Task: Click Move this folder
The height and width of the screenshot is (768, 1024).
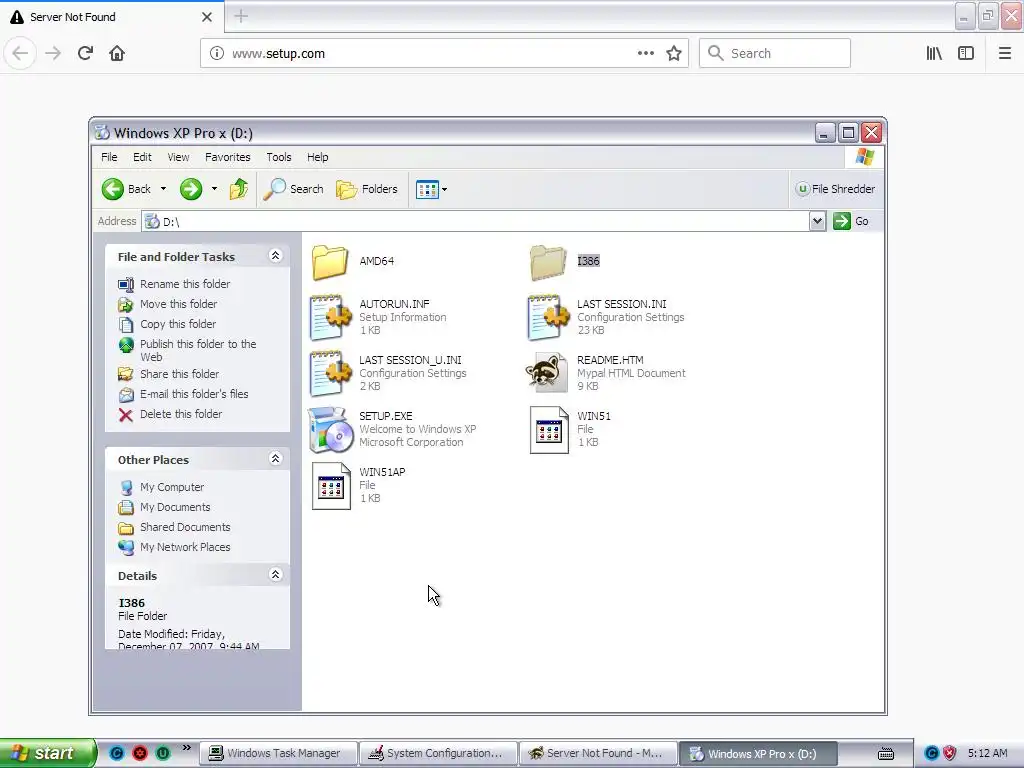Action: pos(178,304)
